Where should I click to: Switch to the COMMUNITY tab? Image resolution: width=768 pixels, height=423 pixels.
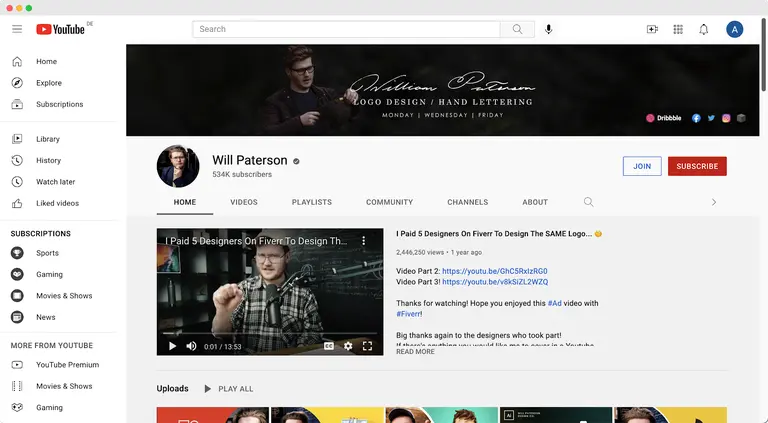(x=389, y=202)
